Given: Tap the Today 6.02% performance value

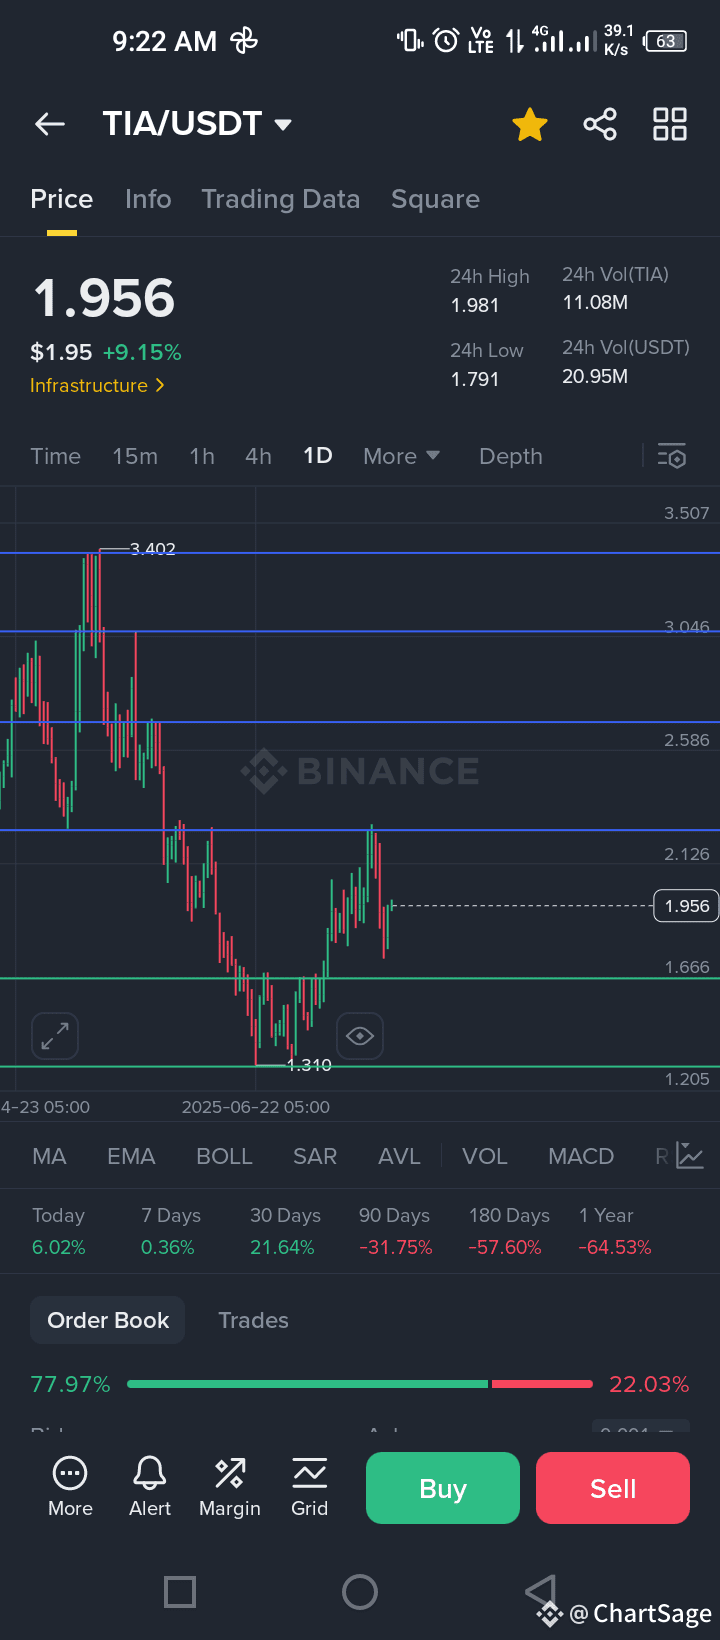Looking at the screenshot, I should 59,1247.
